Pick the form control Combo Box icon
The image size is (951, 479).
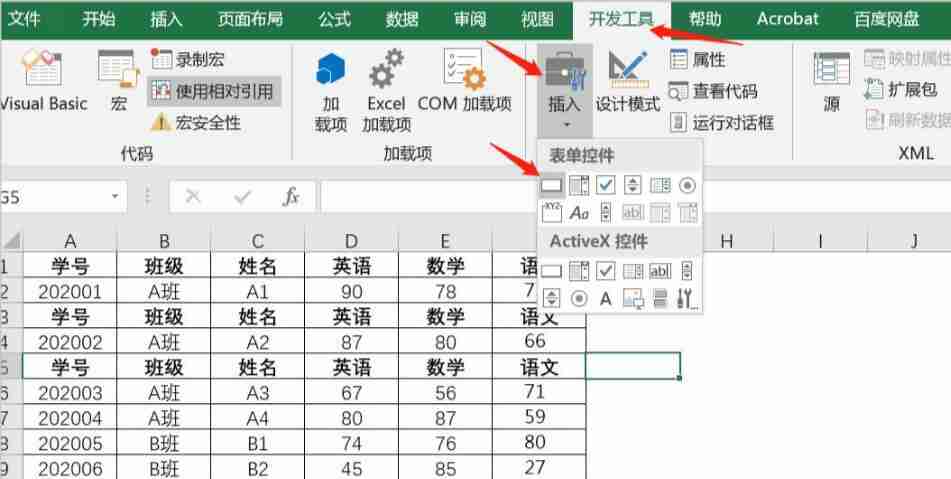pos(579,186)
